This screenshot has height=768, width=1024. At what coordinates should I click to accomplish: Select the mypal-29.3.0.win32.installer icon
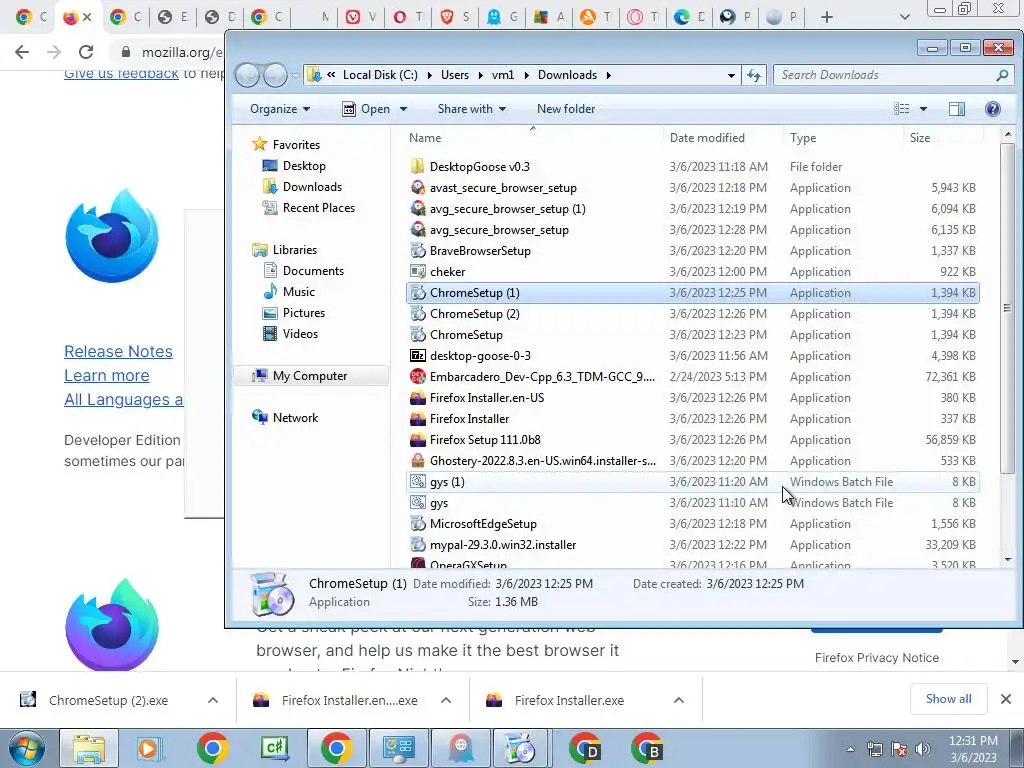coord(418,544)
